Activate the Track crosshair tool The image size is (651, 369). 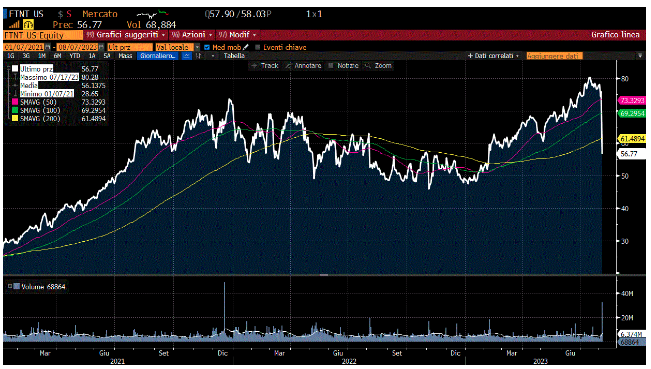coord(265,66)
